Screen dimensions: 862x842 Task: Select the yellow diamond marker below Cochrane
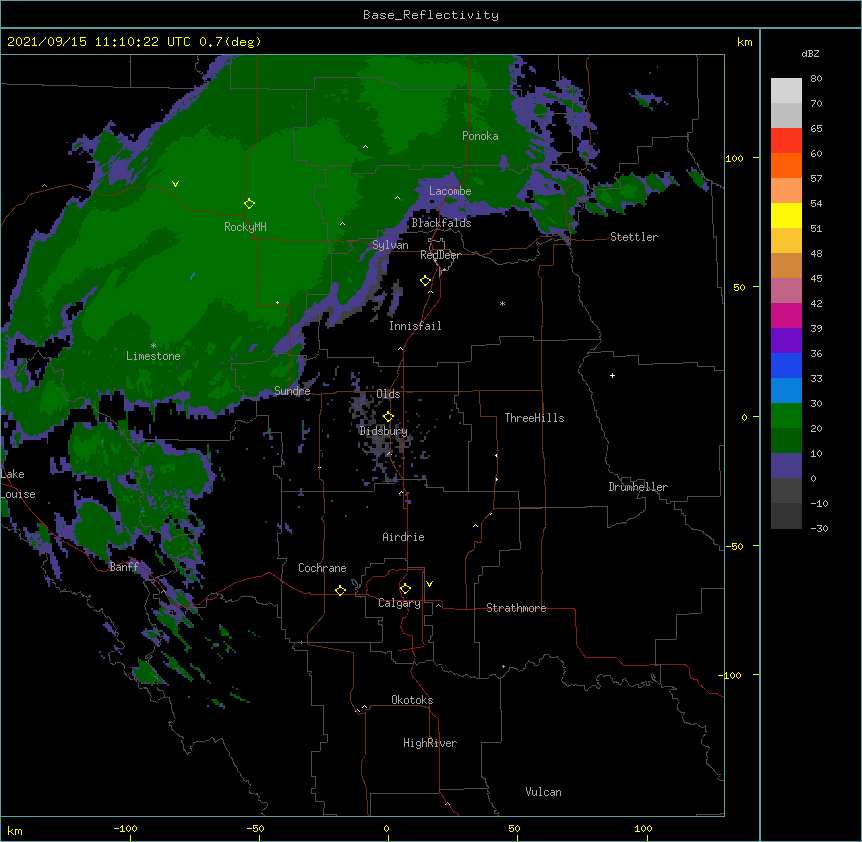340,590
